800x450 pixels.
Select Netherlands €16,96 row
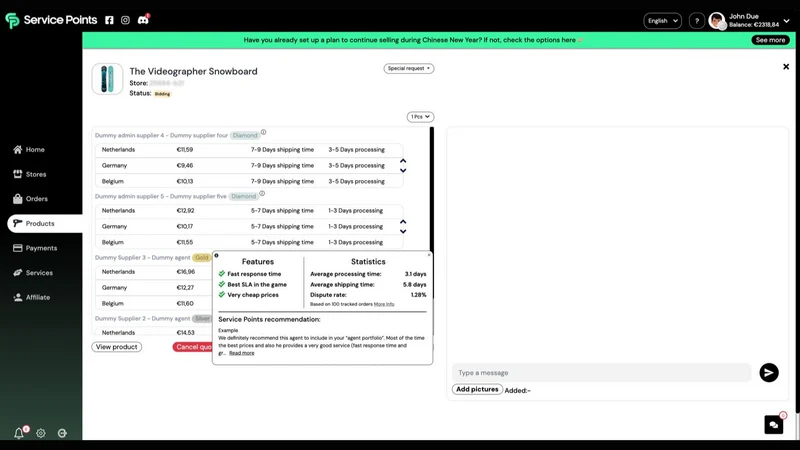(154, 271)
